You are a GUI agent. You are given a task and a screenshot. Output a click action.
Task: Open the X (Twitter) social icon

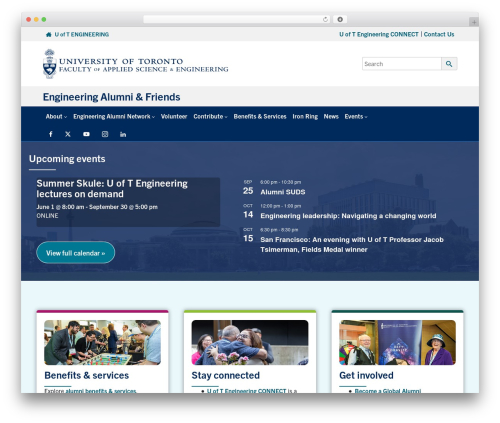tap(68, 134)
